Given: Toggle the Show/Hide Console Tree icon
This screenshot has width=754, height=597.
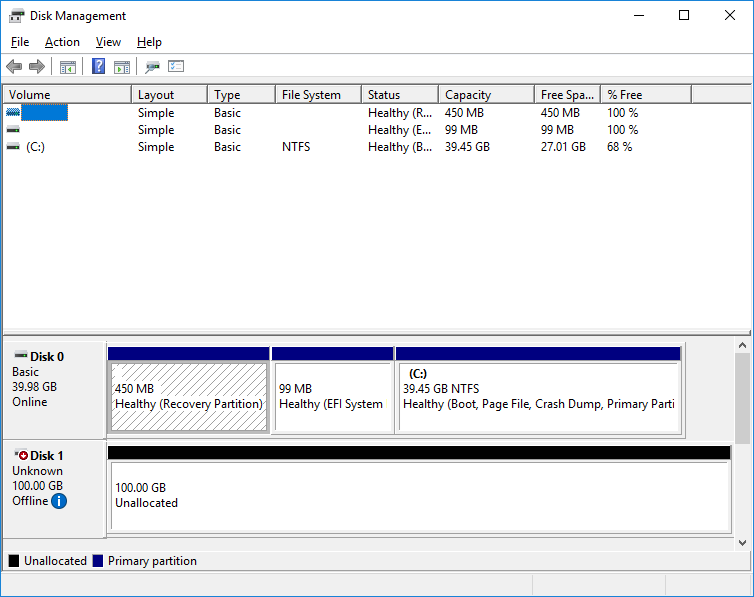Looking at the screenshot, I should [68, 67].
